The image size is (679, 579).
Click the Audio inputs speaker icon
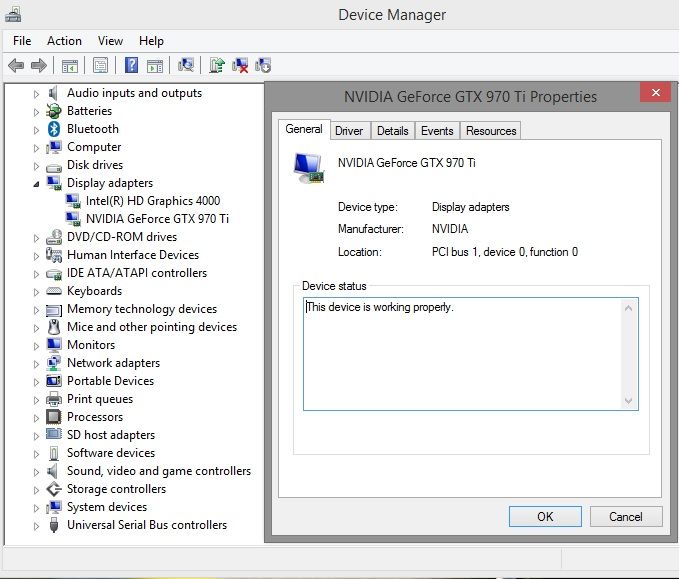point(53,93)
